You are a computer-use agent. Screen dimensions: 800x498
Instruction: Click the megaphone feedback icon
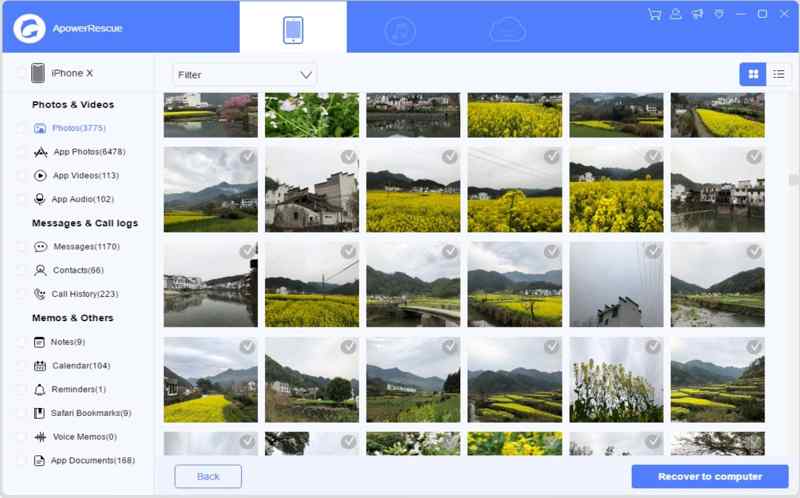pos(697,14)
